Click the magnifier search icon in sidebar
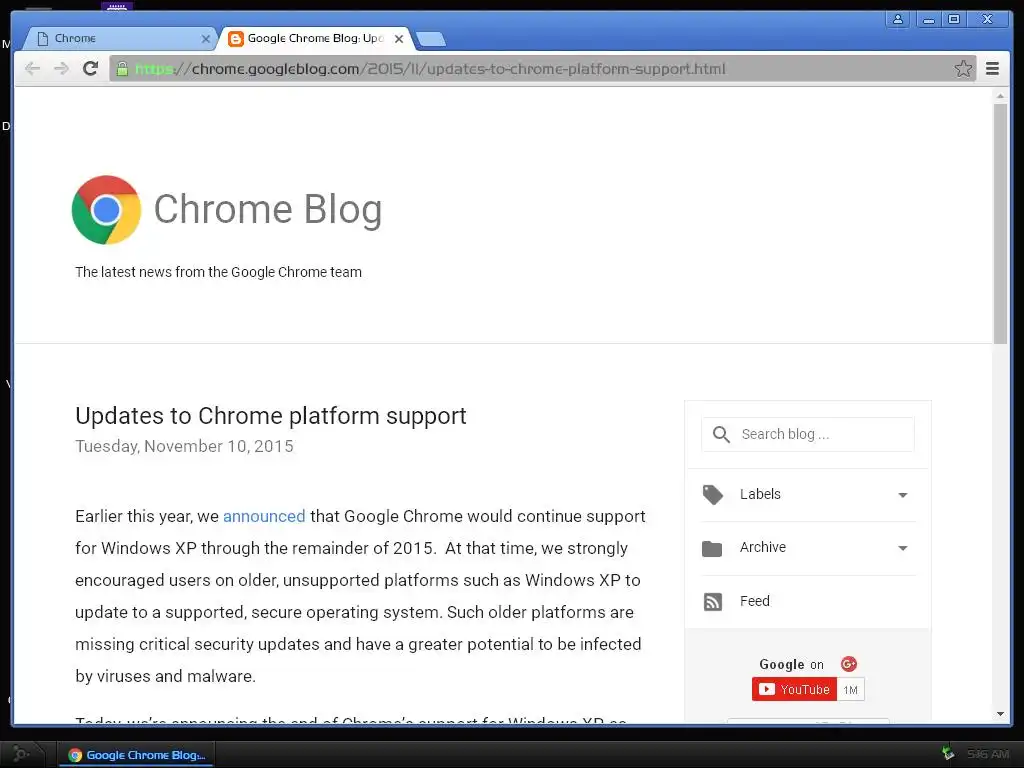 (x=721, y=434)
